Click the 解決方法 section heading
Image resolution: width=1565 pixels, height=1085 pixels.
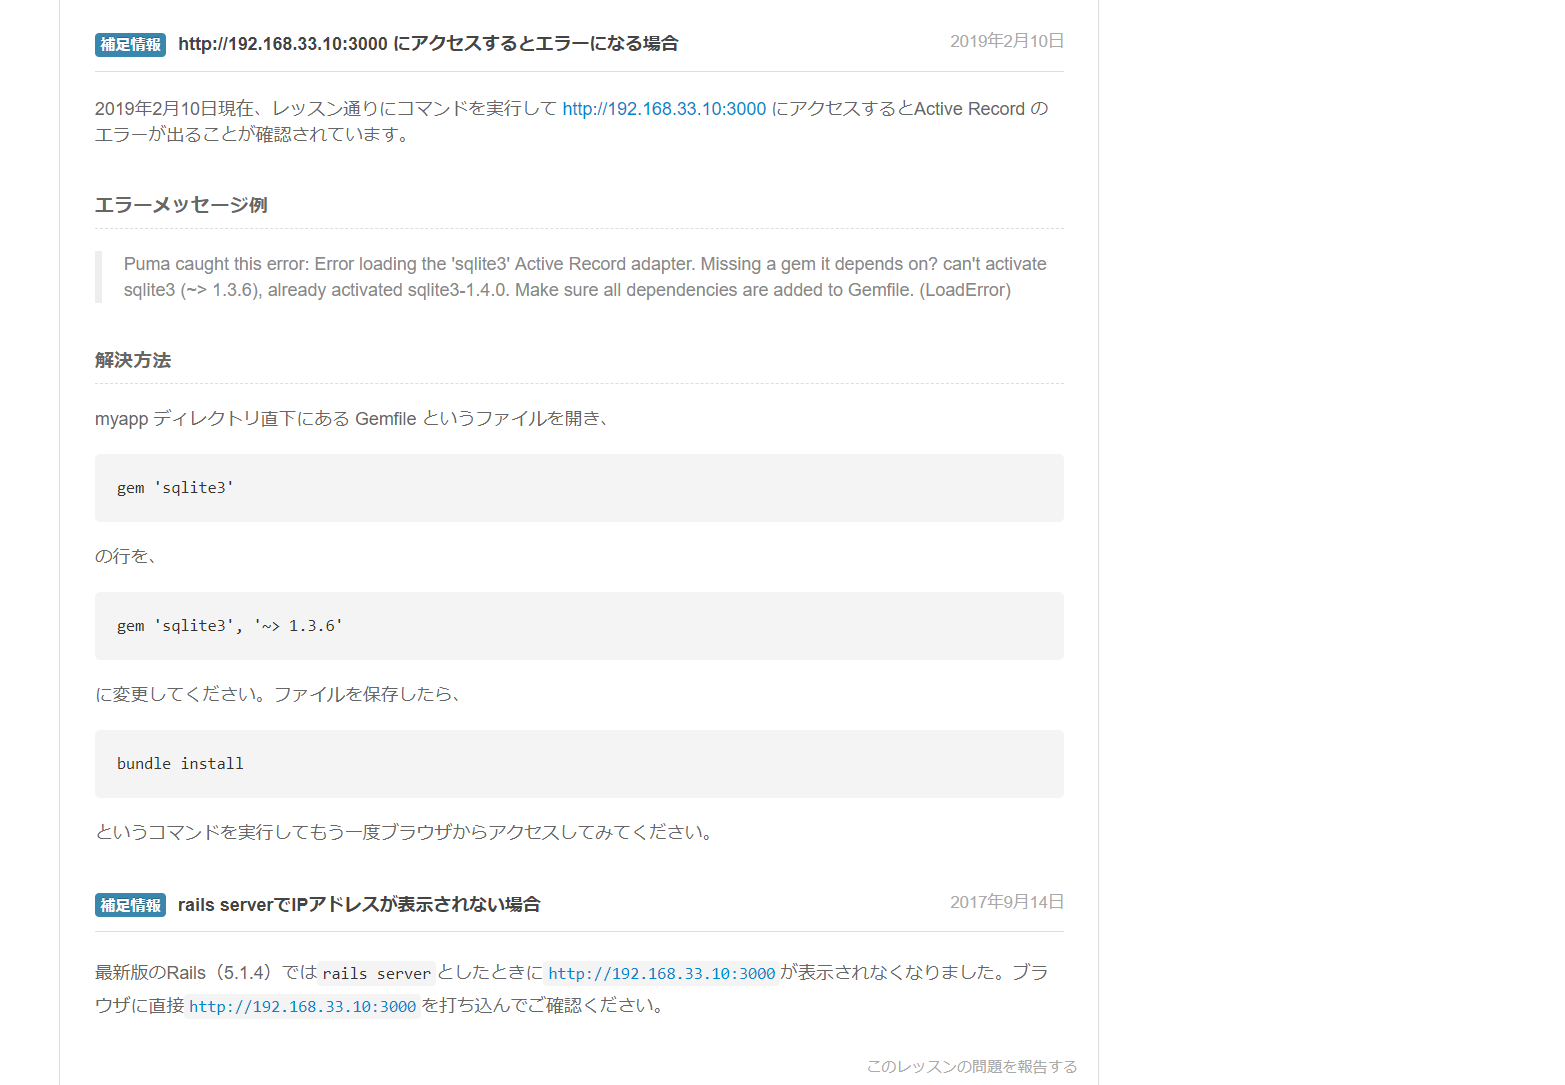click(133, 360)
